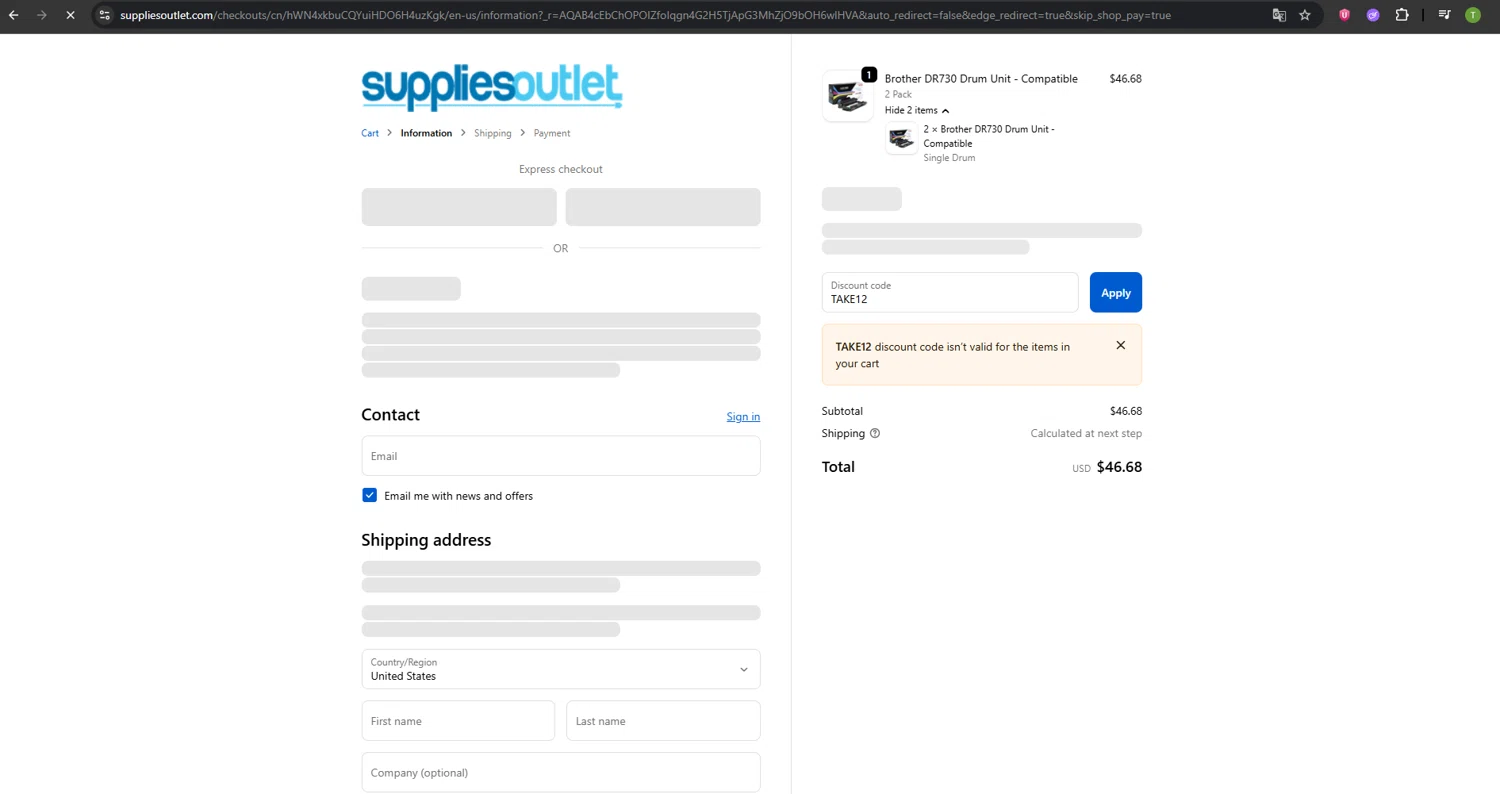Stop the page from loading
Screen dimensions: 1500x794
[70, 15]
